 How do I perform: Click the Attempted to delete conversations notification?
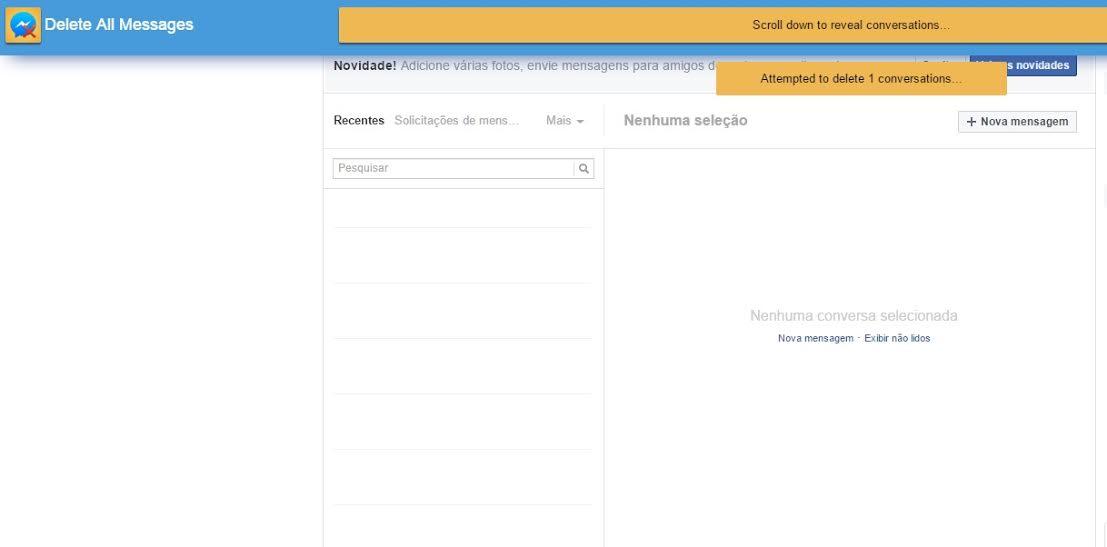(x=860, y=79)
